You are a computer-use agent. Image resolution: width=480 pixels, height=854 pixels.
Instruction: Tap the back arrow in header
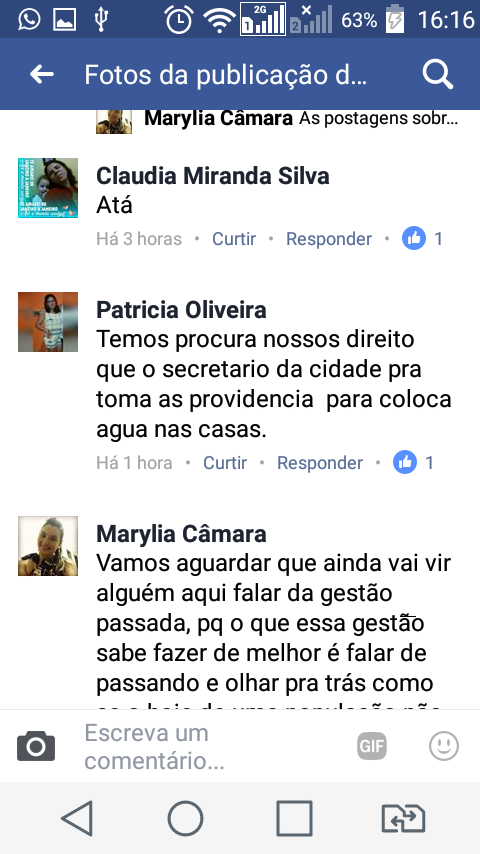[x=42, y=75]
